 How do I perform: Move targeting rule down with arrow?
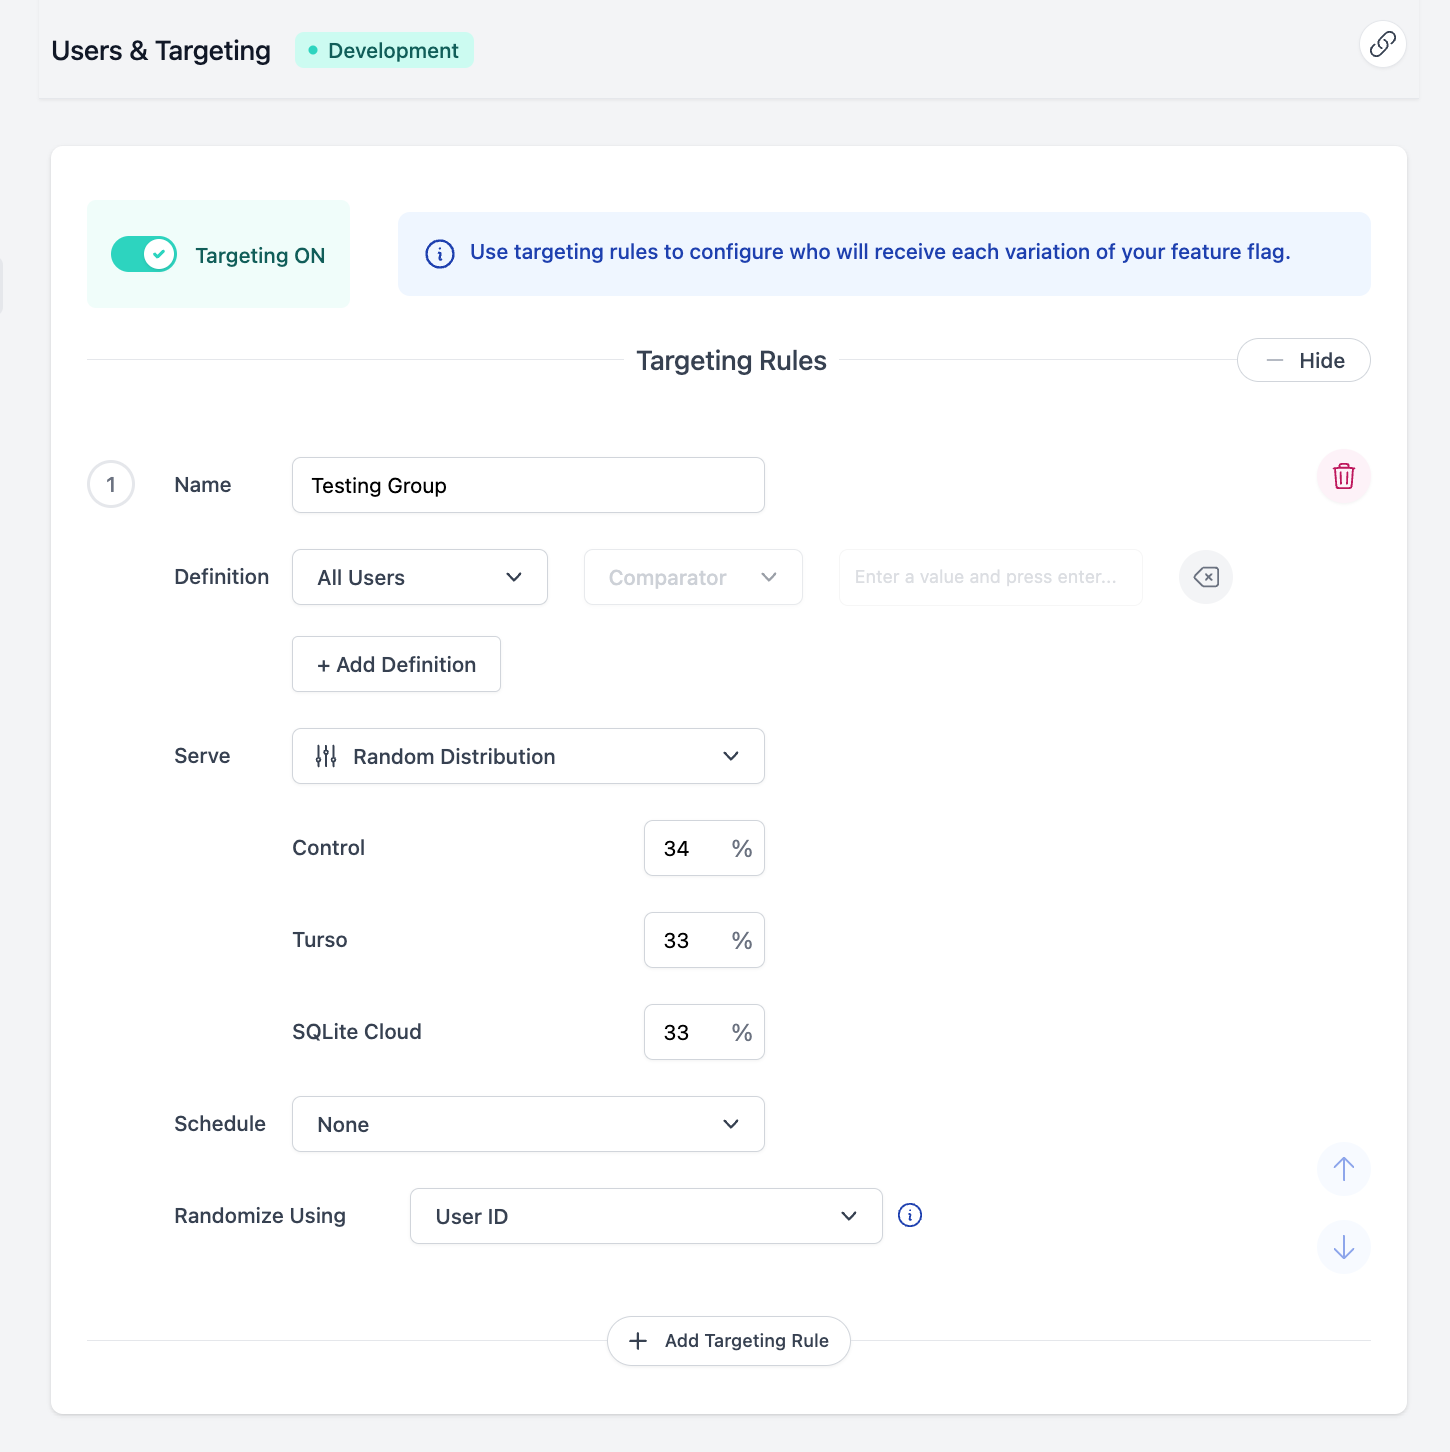coord(1343,1247)
